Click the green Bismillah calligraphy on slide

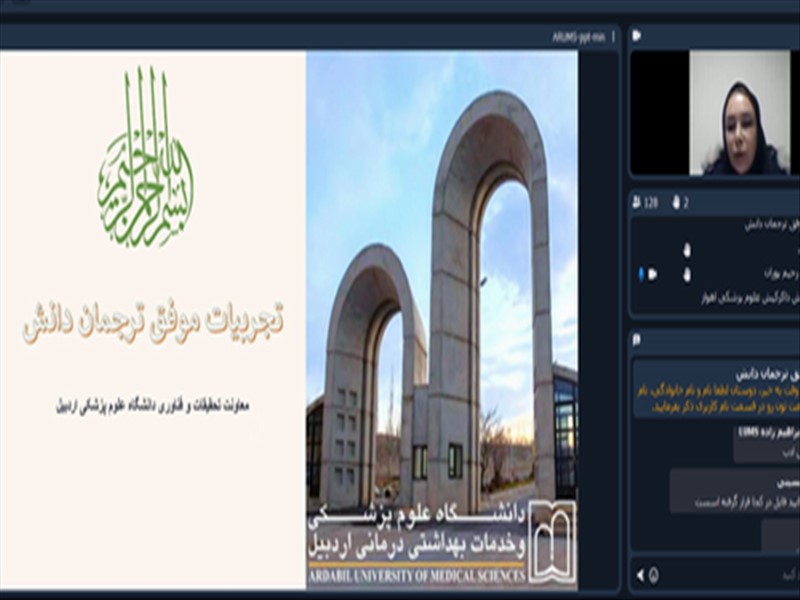pyautogui.click(x=146, y=157)
